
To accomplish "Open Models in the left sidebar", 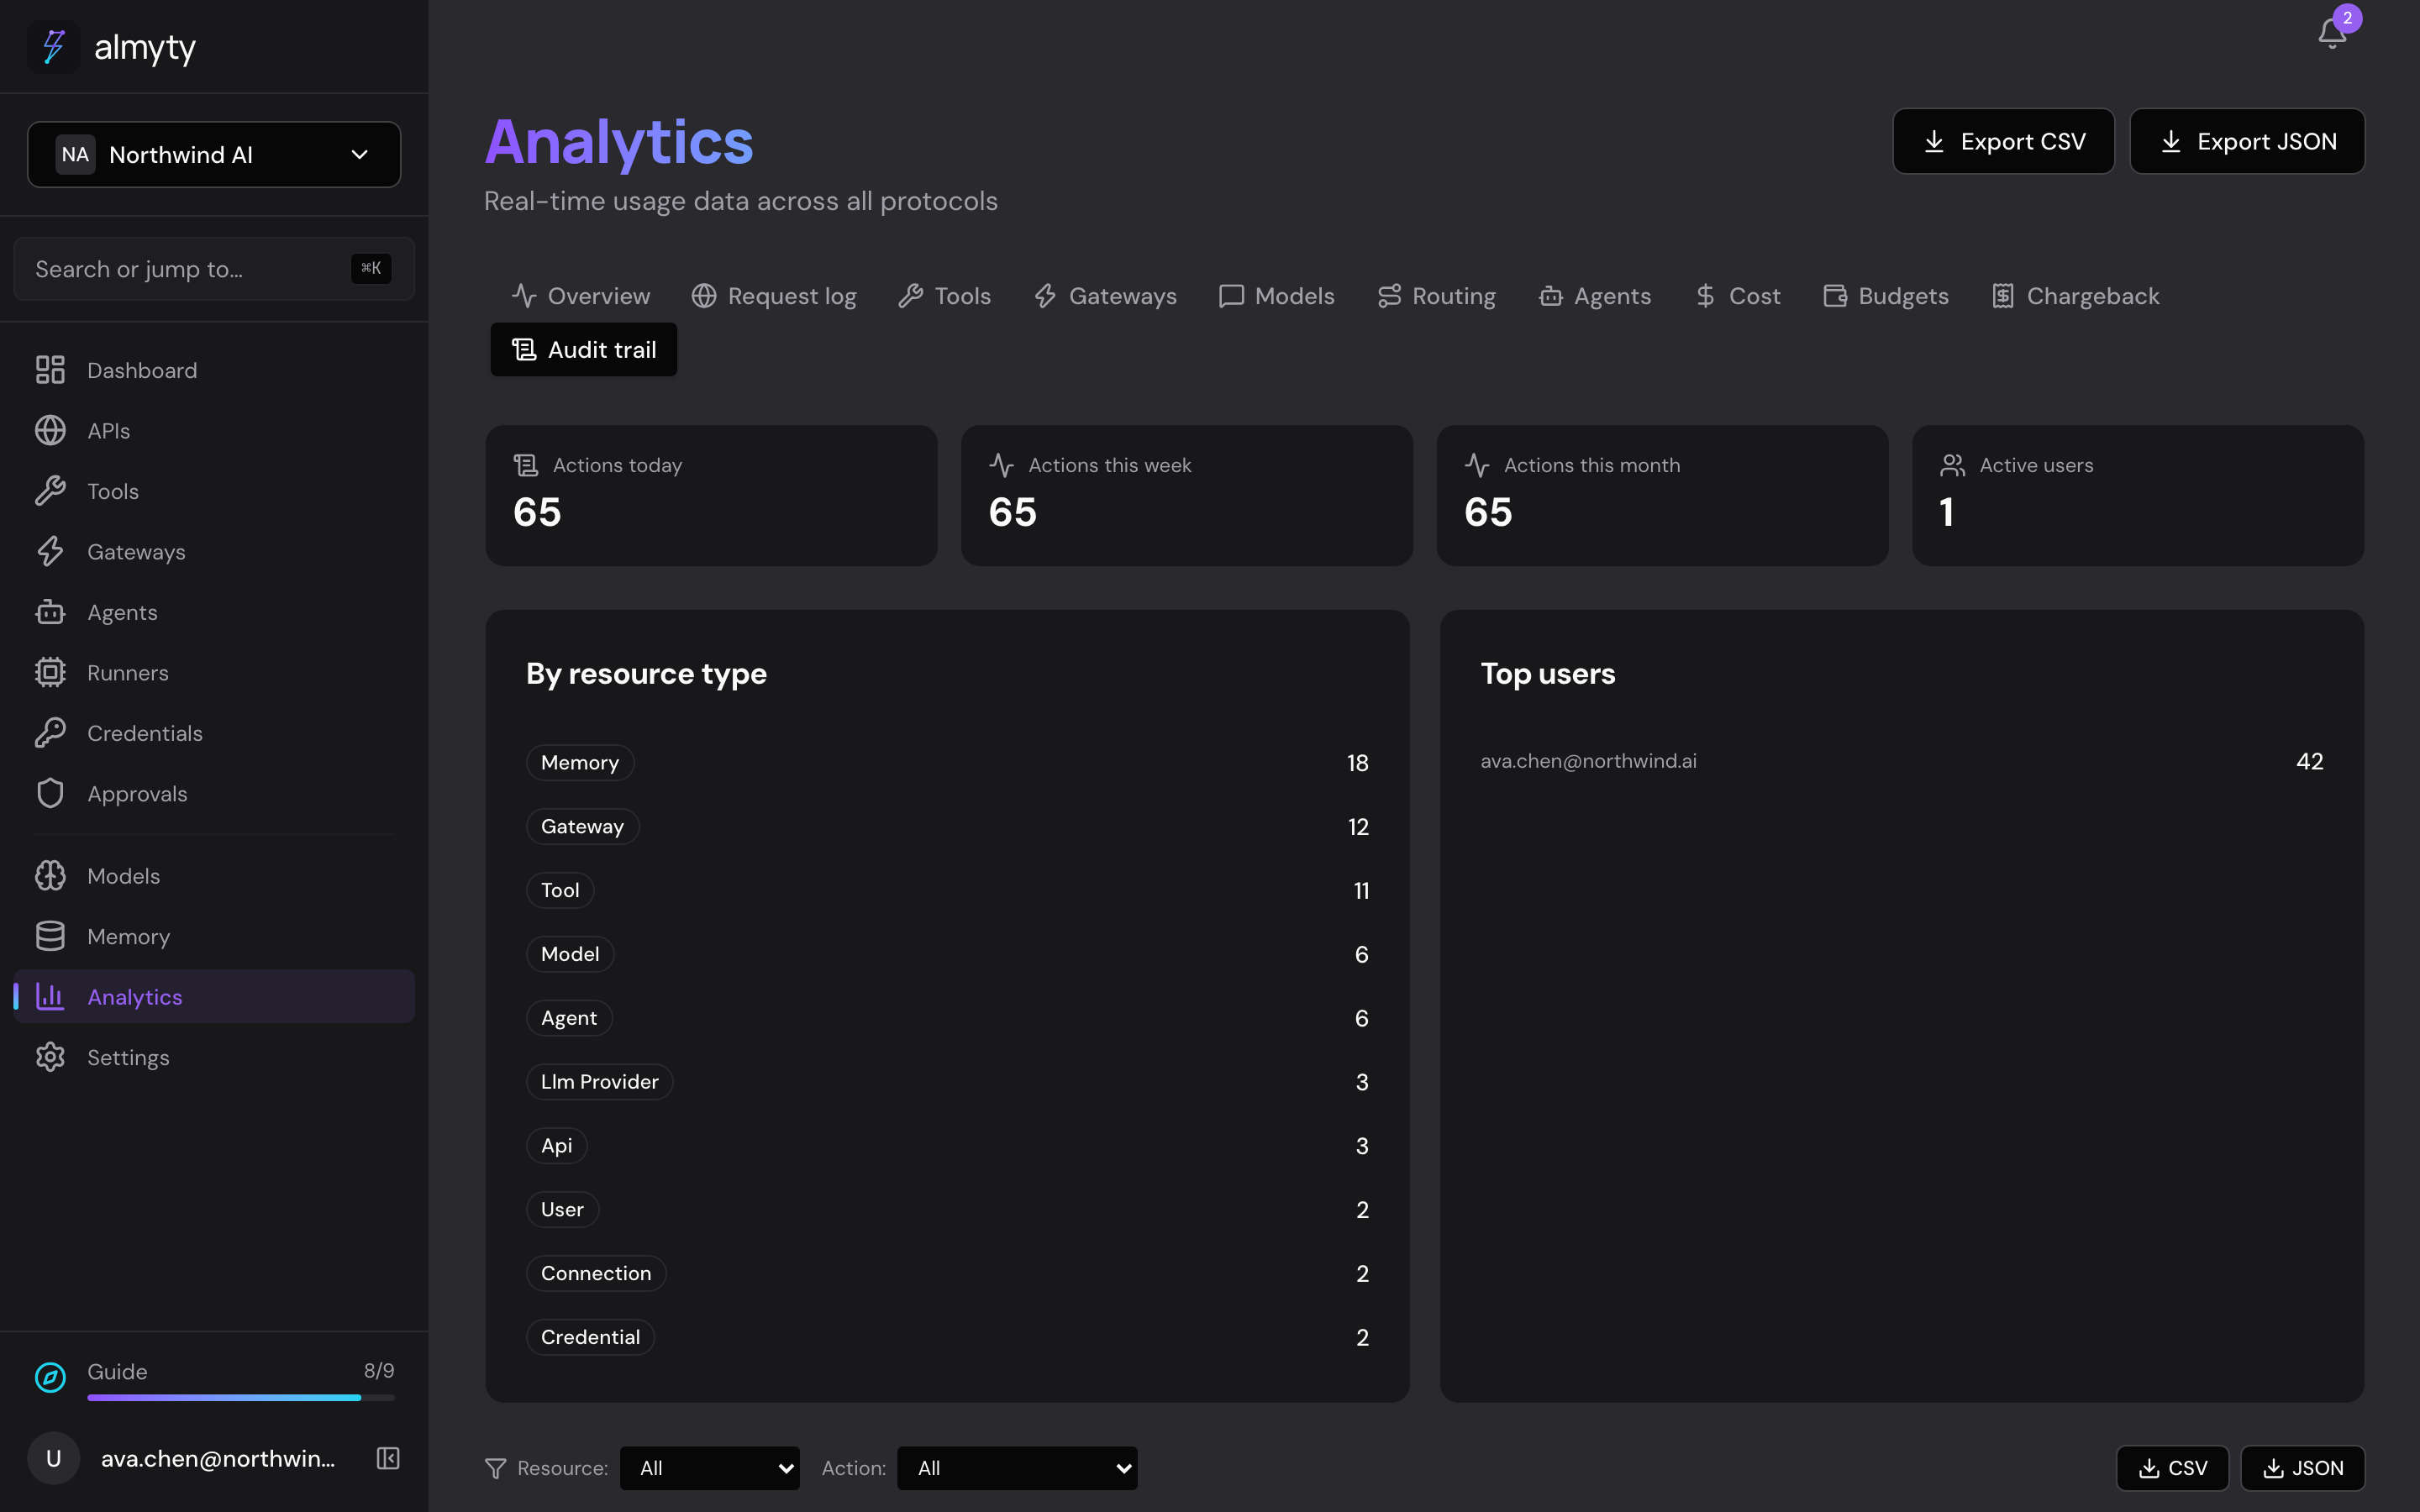I will tap(214, 876).
